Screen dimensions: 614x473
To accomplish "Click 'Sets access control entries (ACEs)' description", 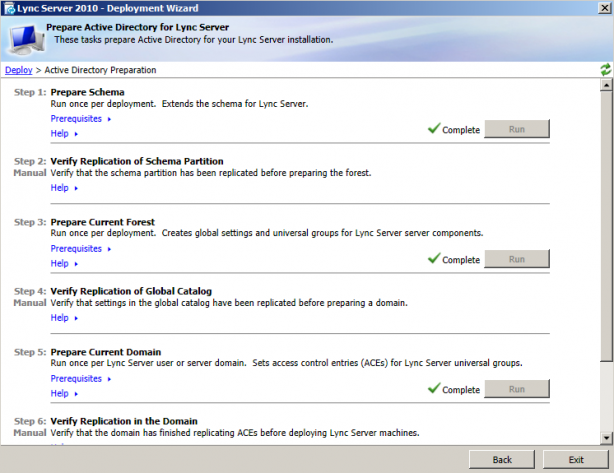I will point(387,363).
